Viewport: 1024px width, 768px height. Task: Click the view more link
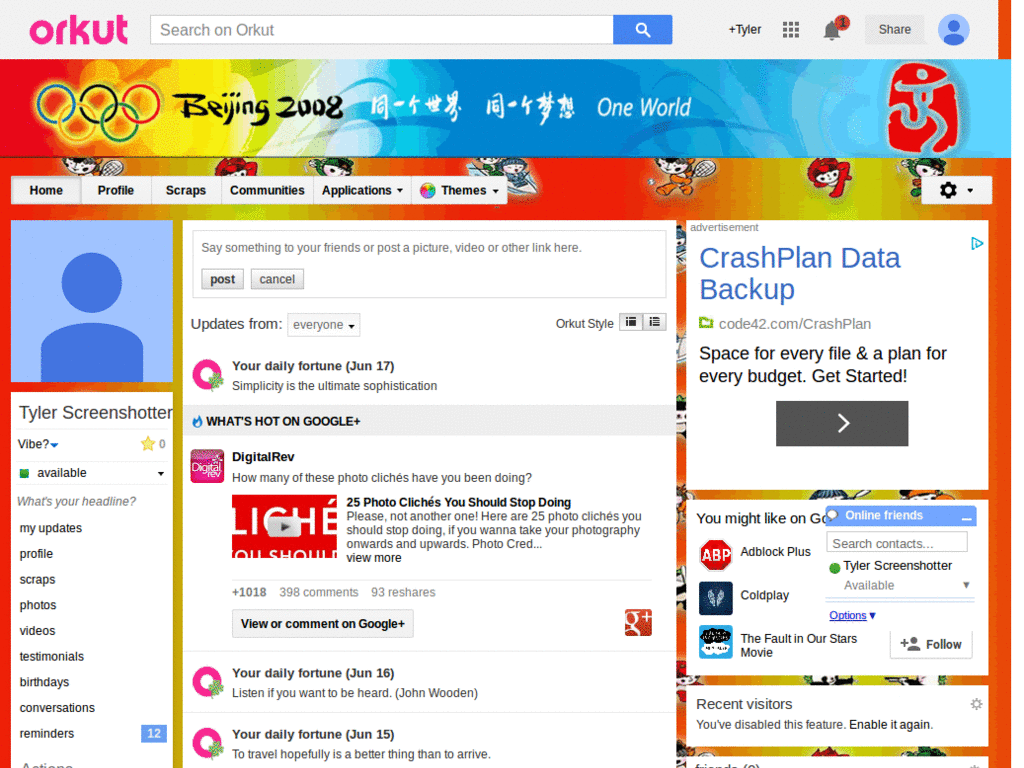click(x=374, y=558)
